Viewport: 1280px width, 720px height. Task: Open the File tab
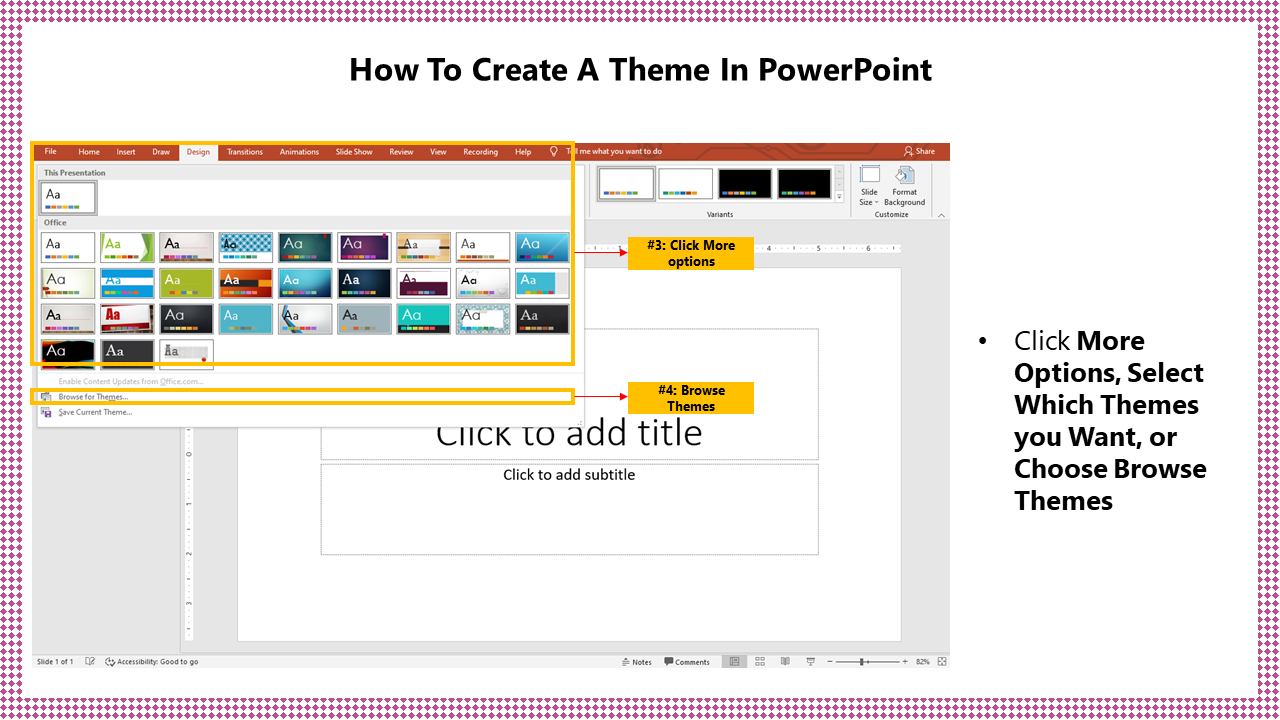click(x=50, y=152)
